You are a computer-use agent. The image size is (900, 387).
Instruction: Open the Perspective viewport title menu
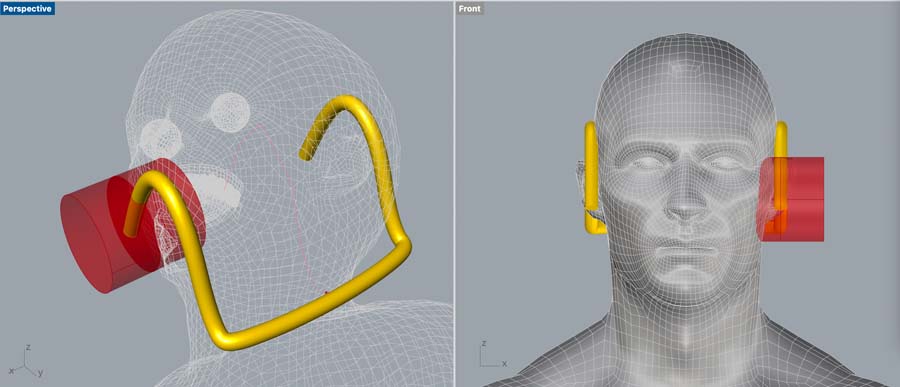28,9
